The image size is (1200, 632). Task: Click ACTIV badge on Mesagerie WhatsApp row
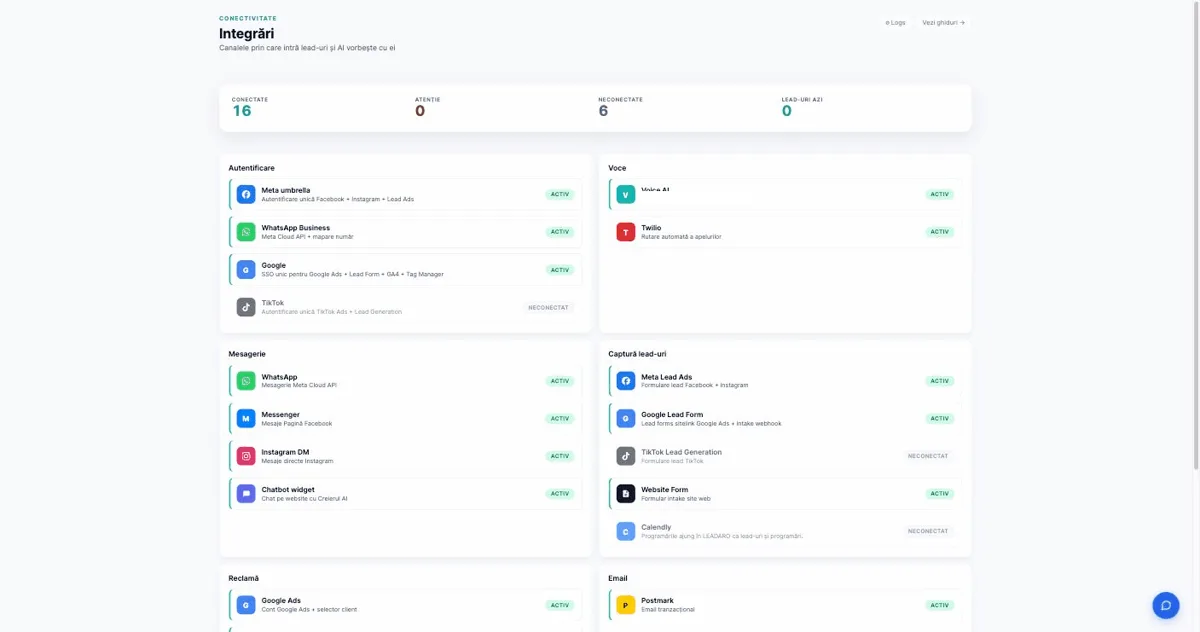point(560,381)
